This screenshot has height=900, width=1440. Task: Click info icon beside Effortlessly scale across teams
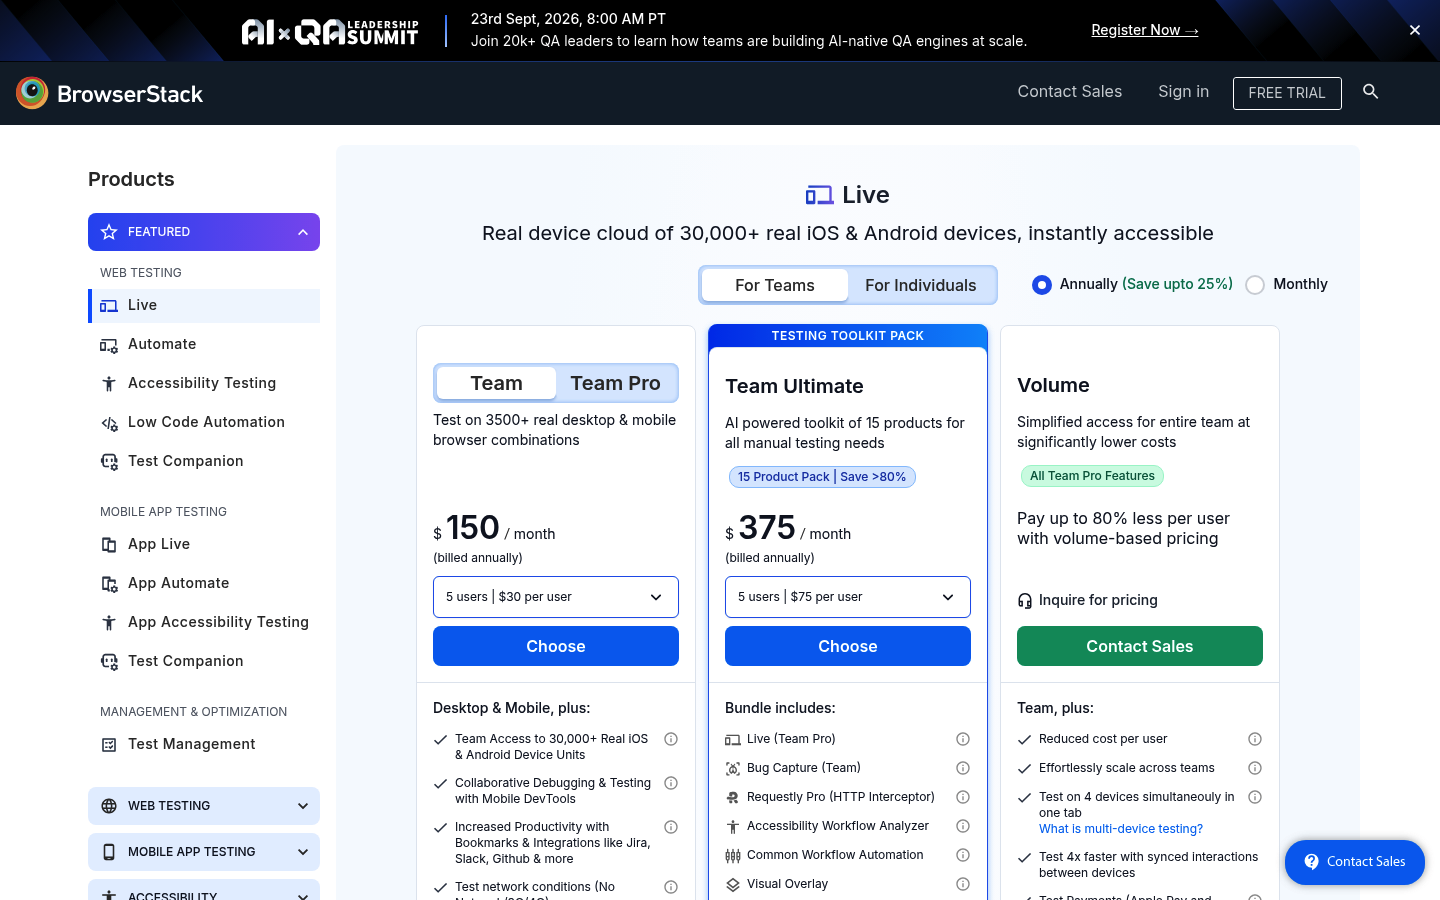[1255, 768]
